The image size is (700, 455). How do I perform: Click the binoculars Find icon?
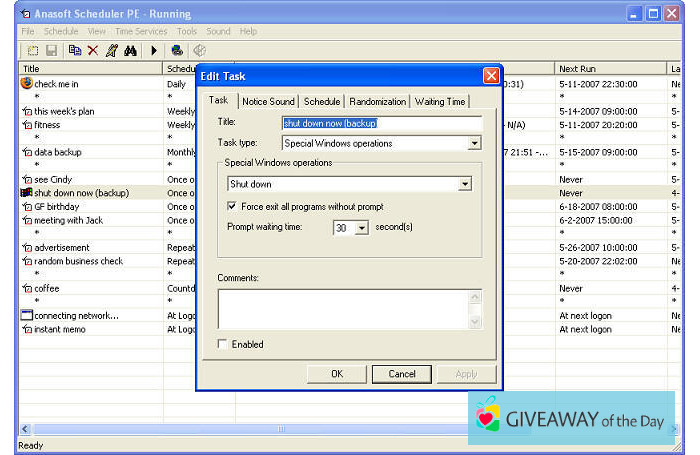(130, 50)
